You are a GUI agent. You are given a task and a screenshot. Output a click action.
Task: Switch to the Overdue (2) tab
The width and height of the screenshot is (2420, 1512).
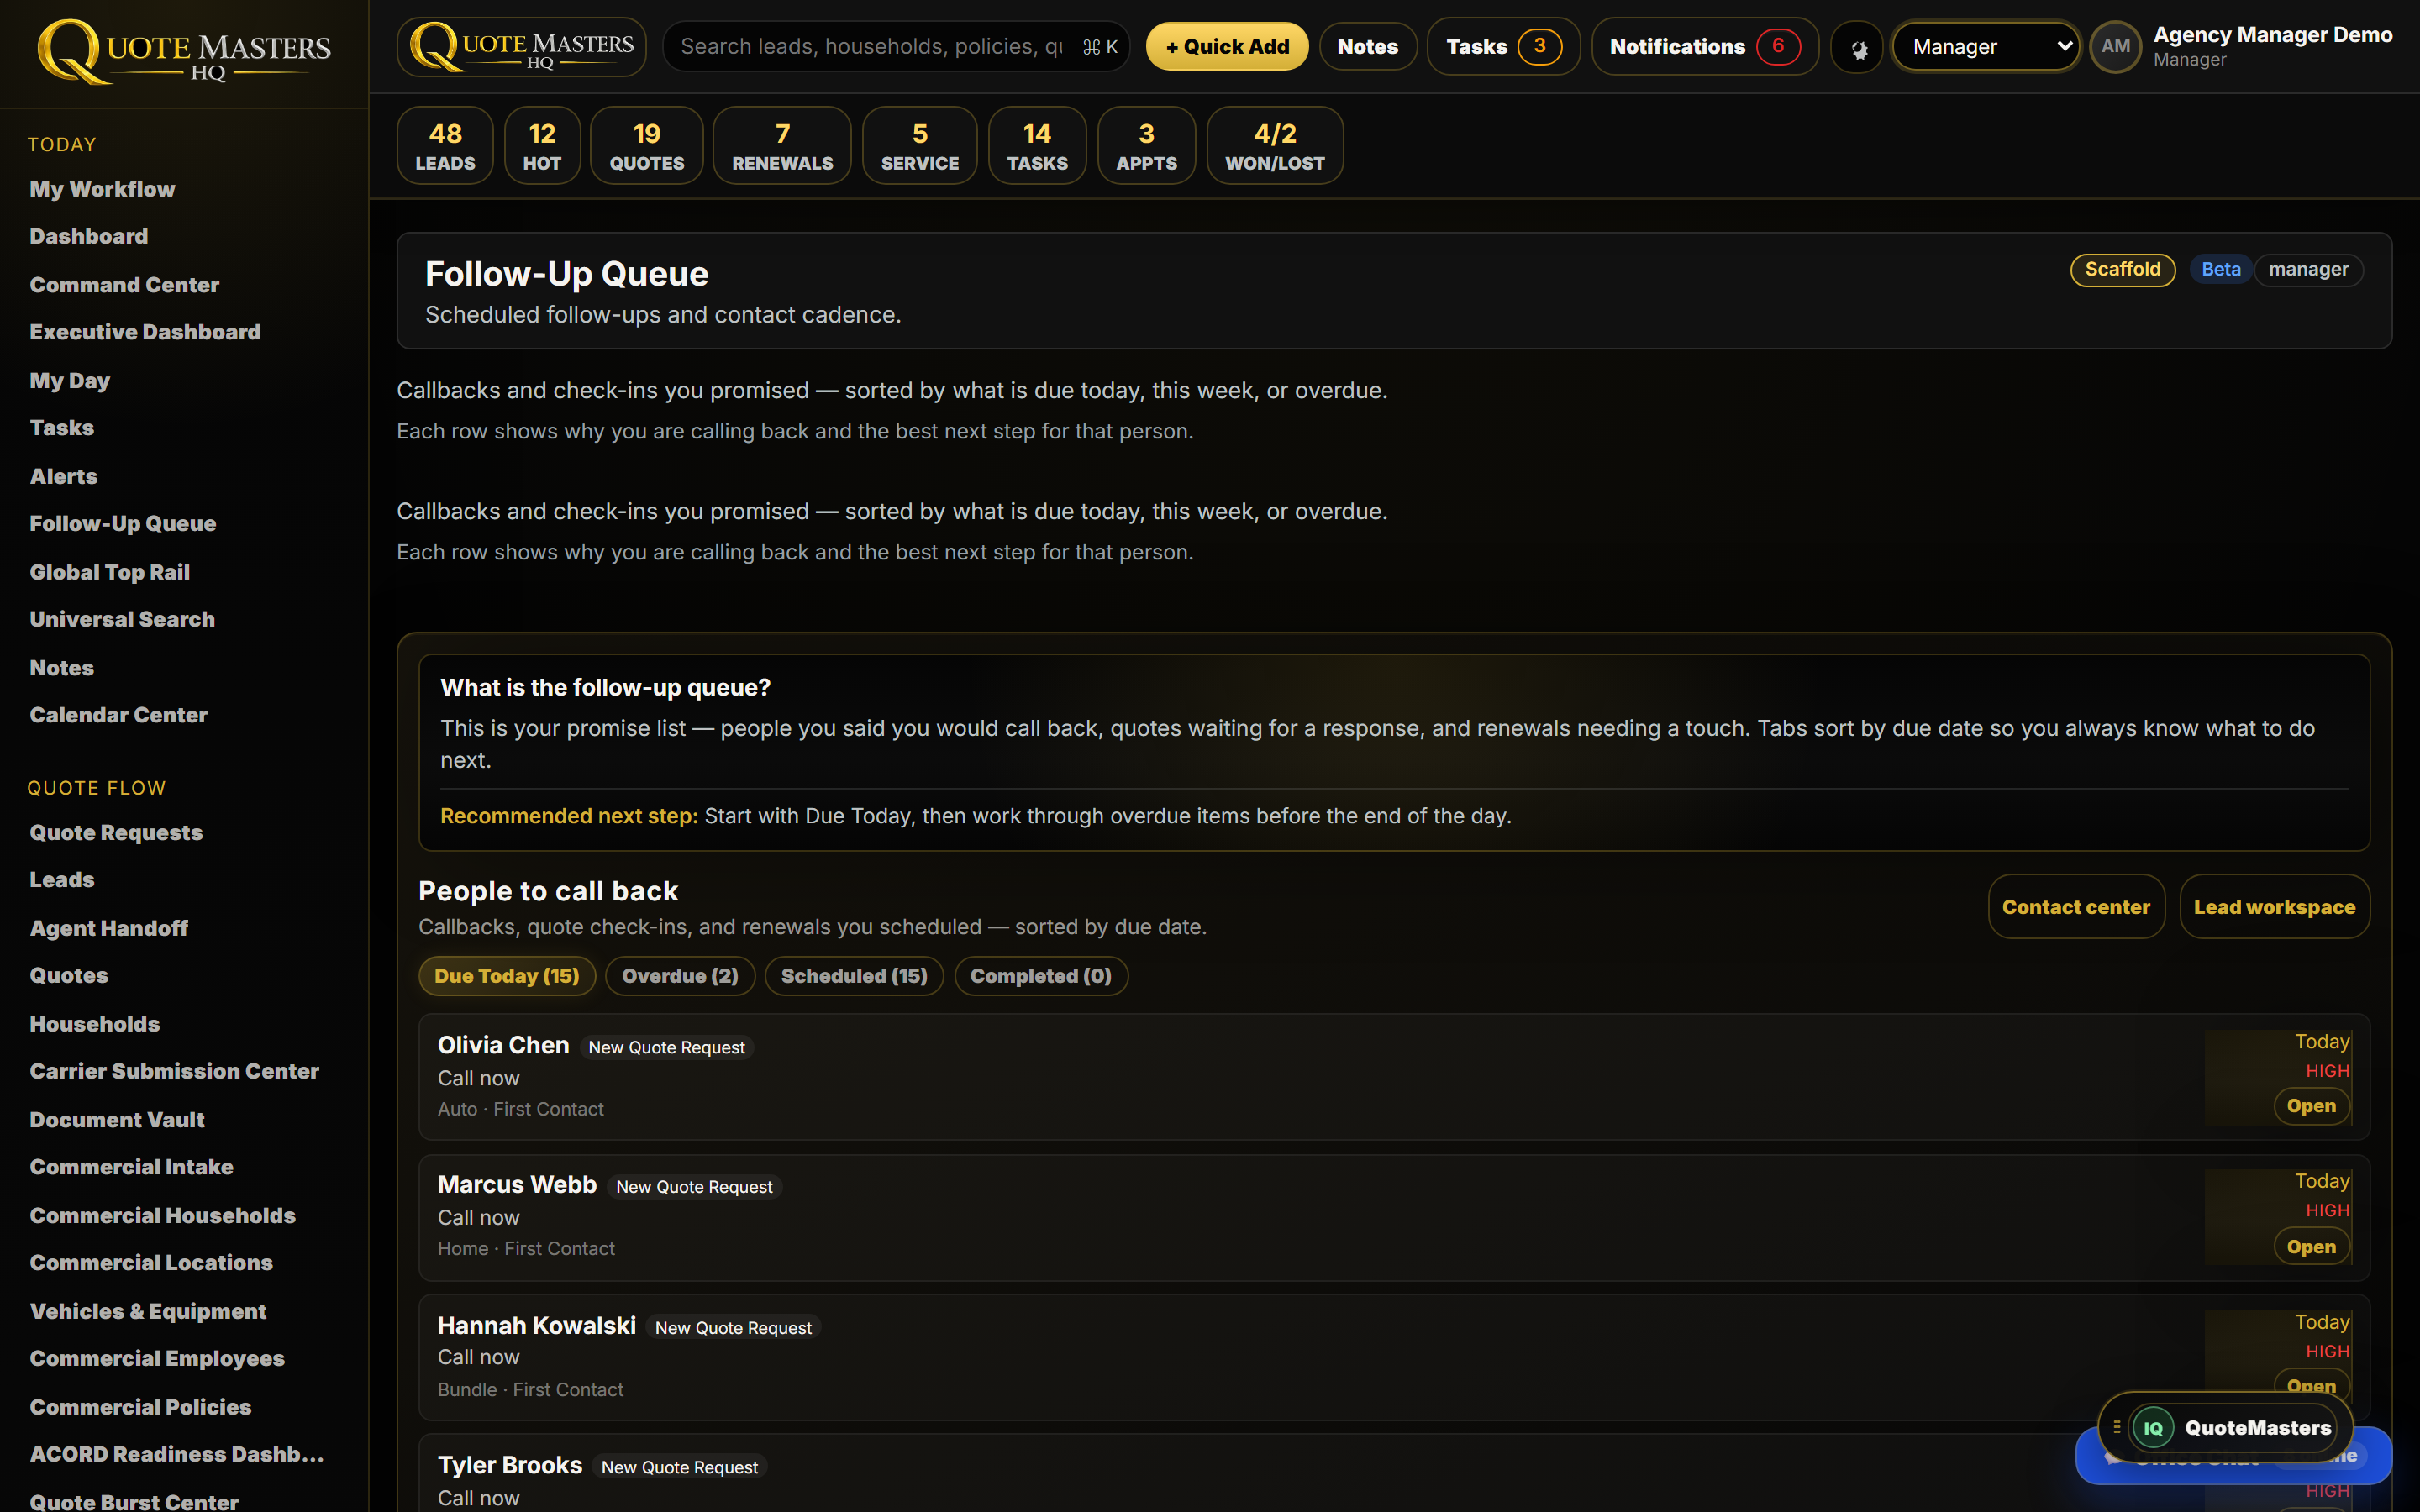(680, 976)
